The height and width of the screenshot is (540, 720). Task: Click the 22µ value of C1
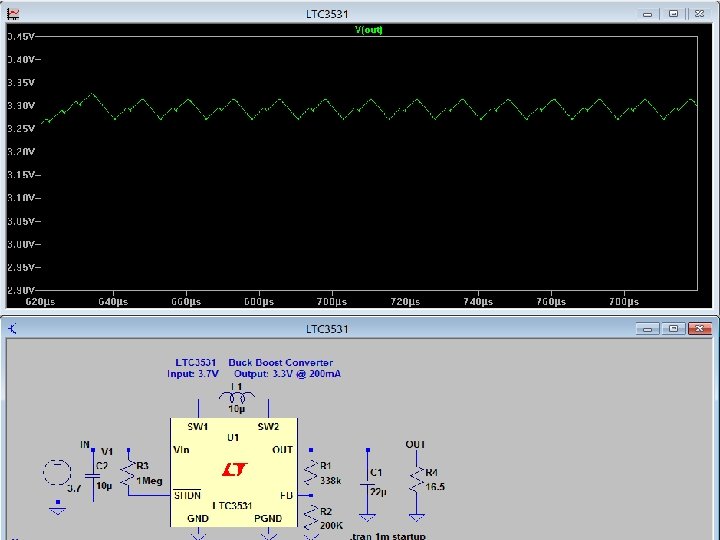pos(378,492)
